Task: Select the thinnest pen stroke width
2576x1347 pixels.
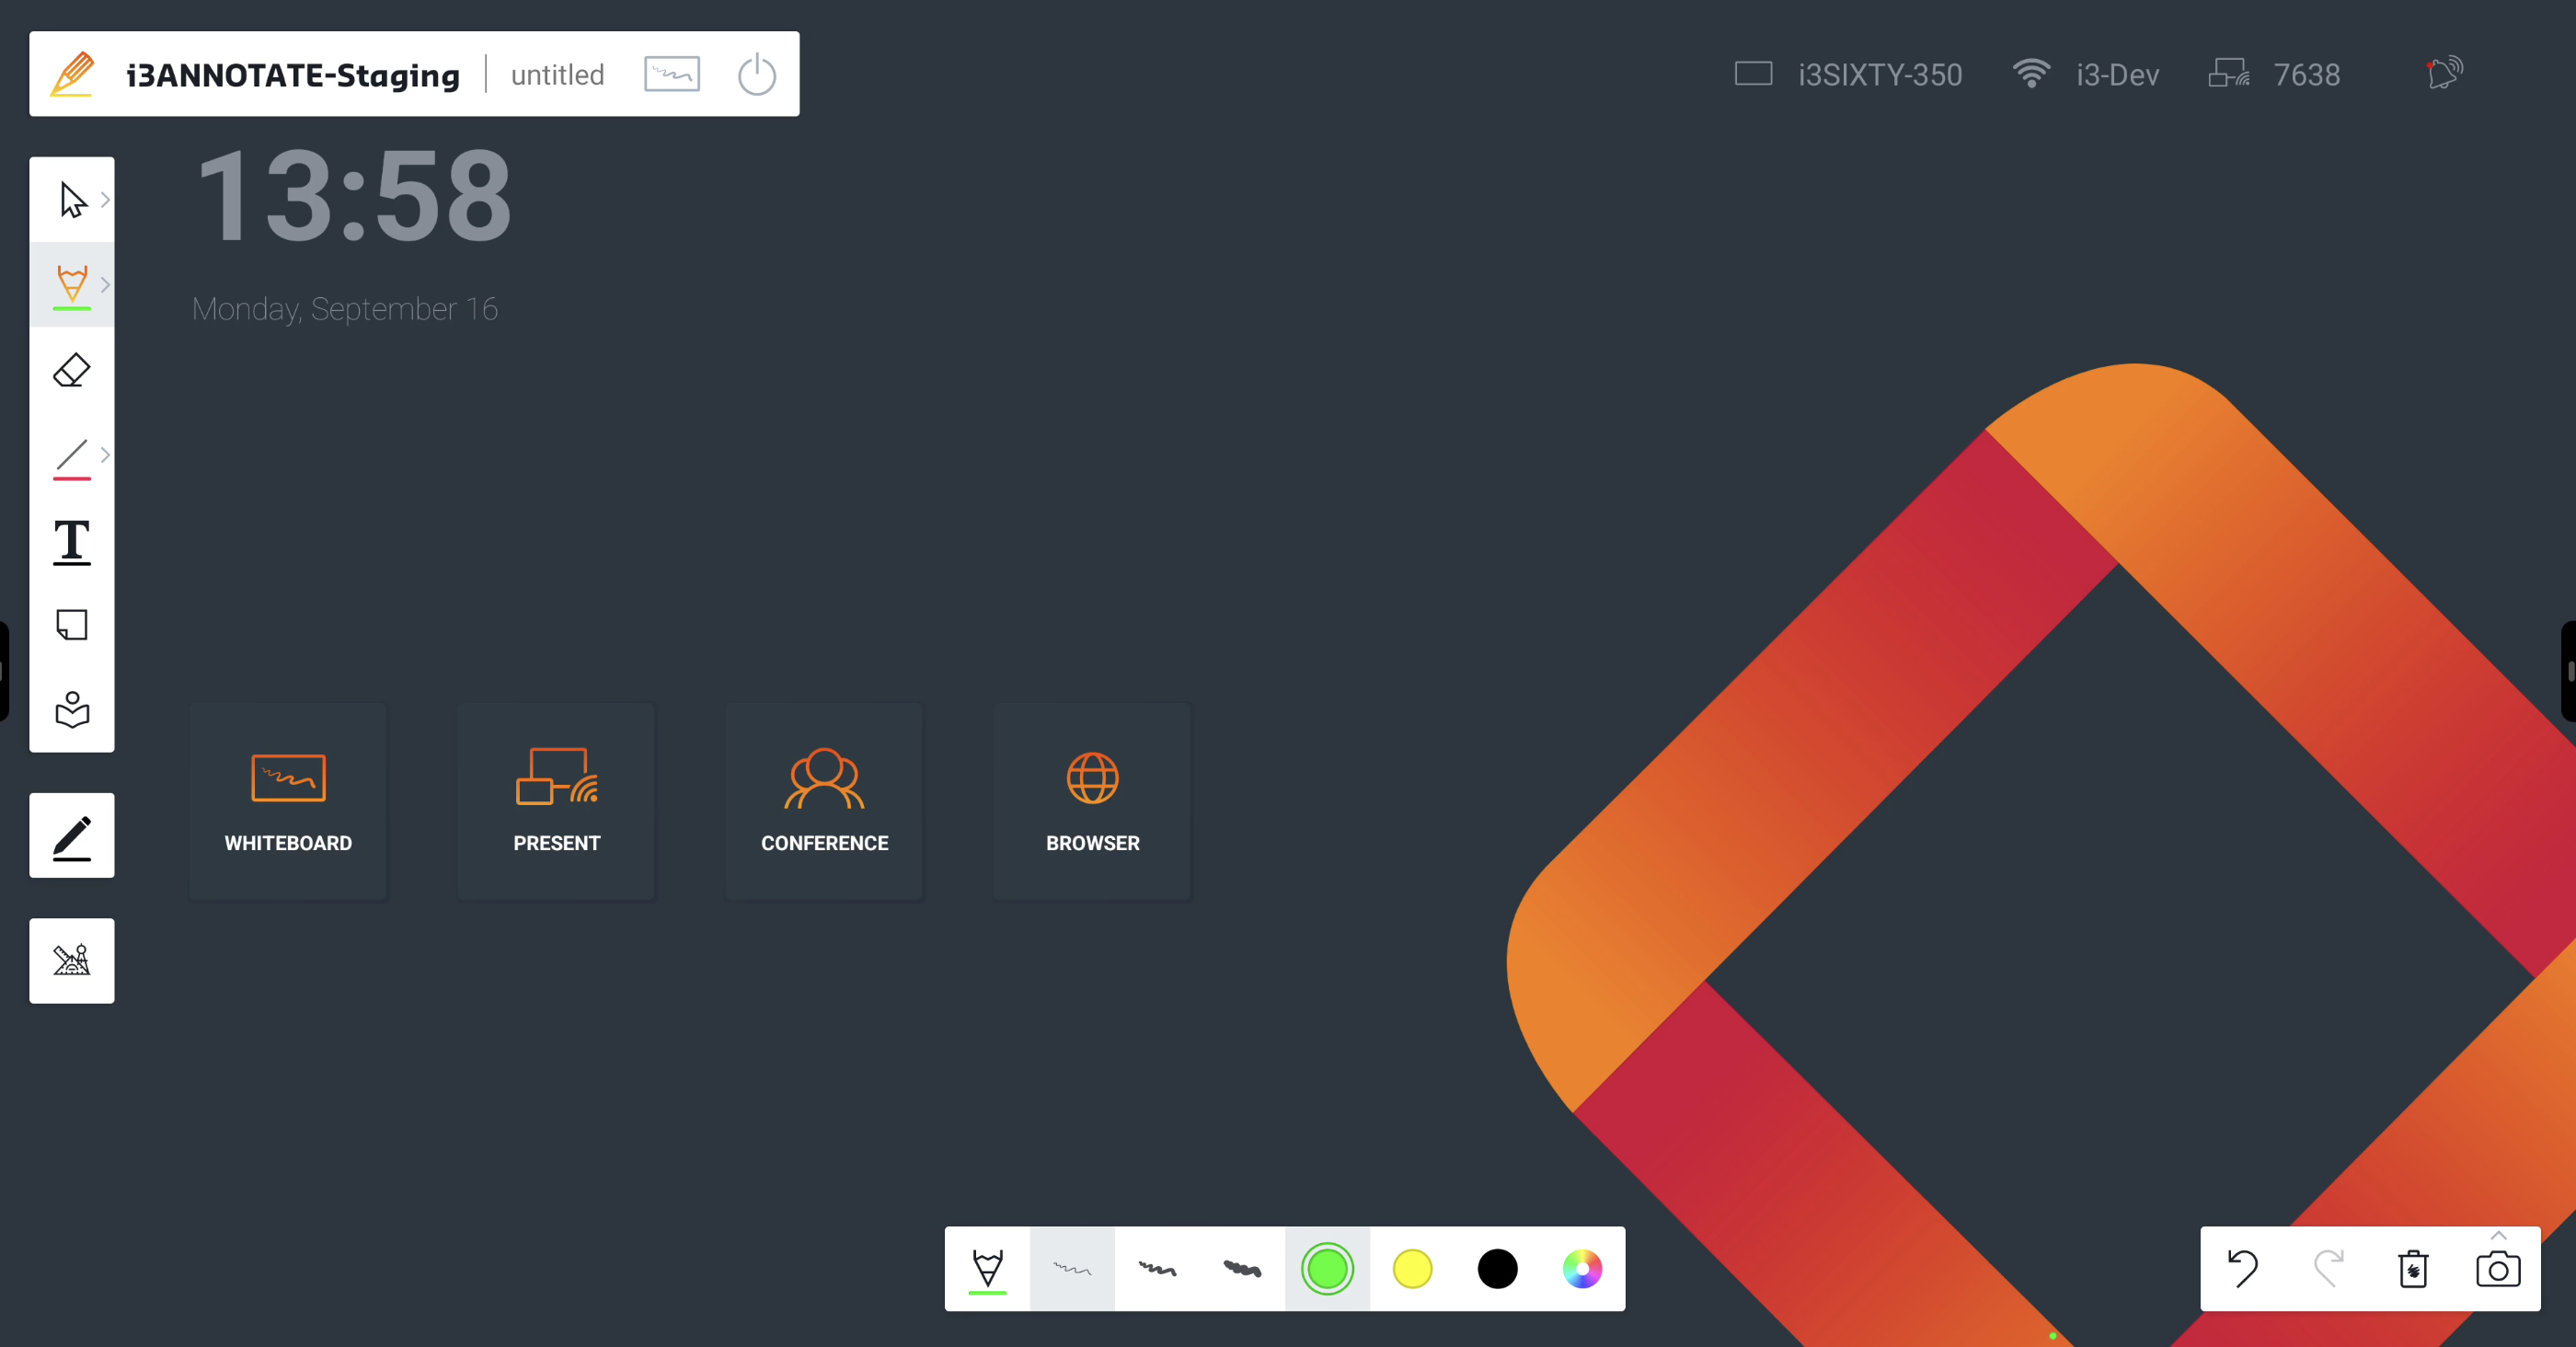Action: coord(1072,1269)
